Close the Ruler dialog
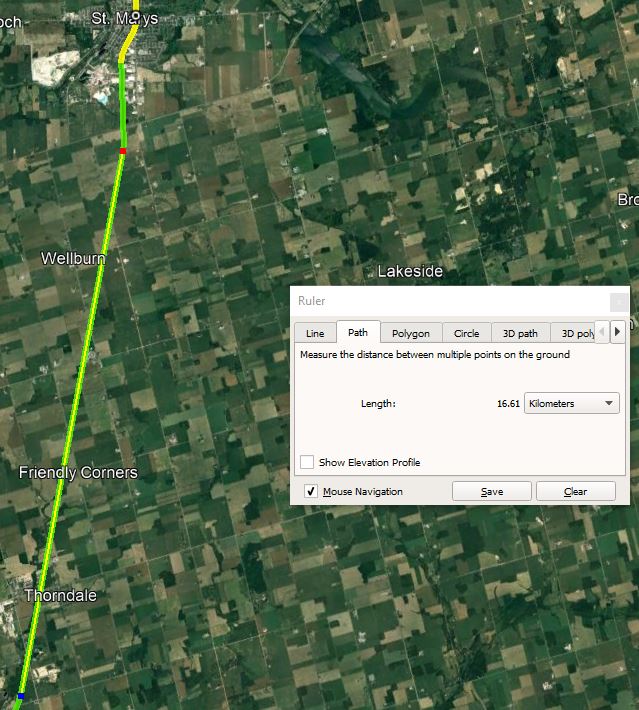The image size is (639, 710). click(619, 302)
